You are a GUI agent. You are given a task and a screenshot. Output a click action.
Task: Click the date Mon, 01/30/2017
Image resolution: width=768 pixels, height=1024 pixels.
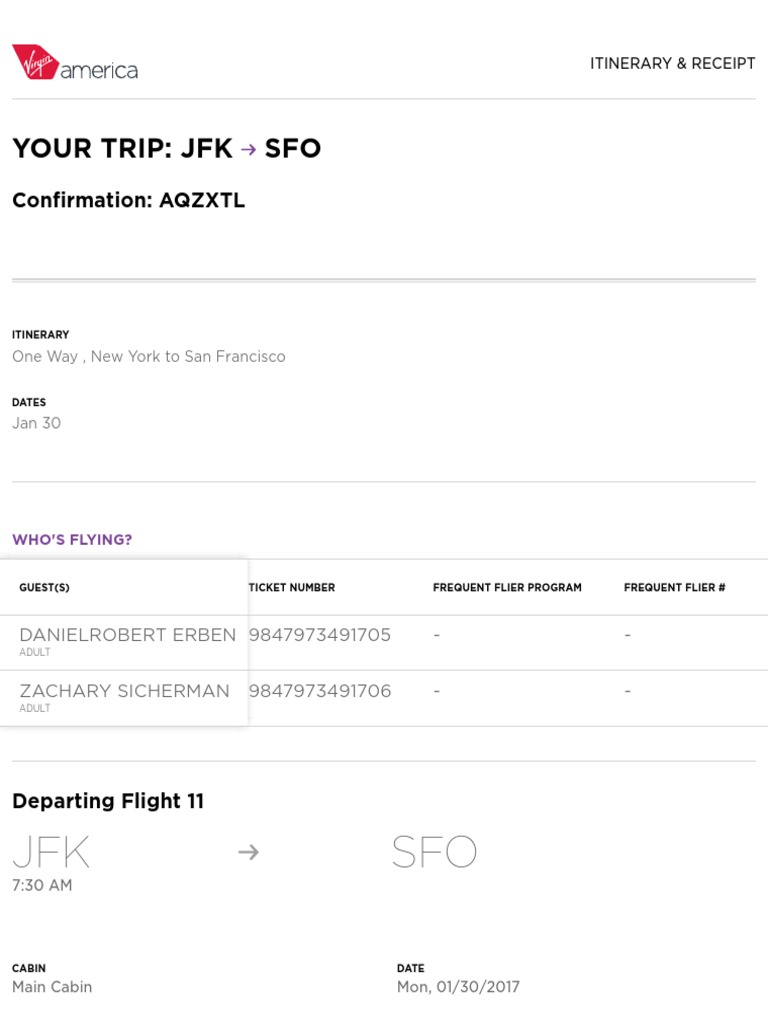tap(458, 987)
